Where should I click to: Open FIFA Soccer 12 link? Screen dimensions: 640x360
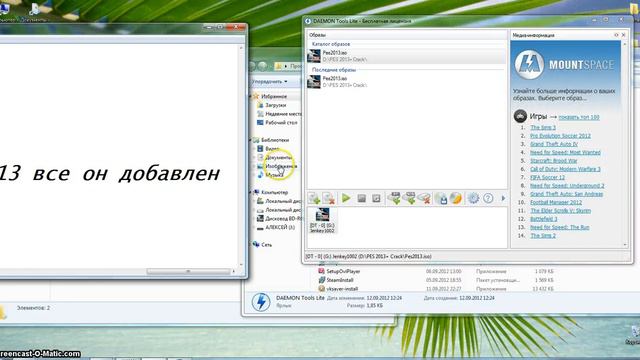pyautogui.click(x=547, y=178)
